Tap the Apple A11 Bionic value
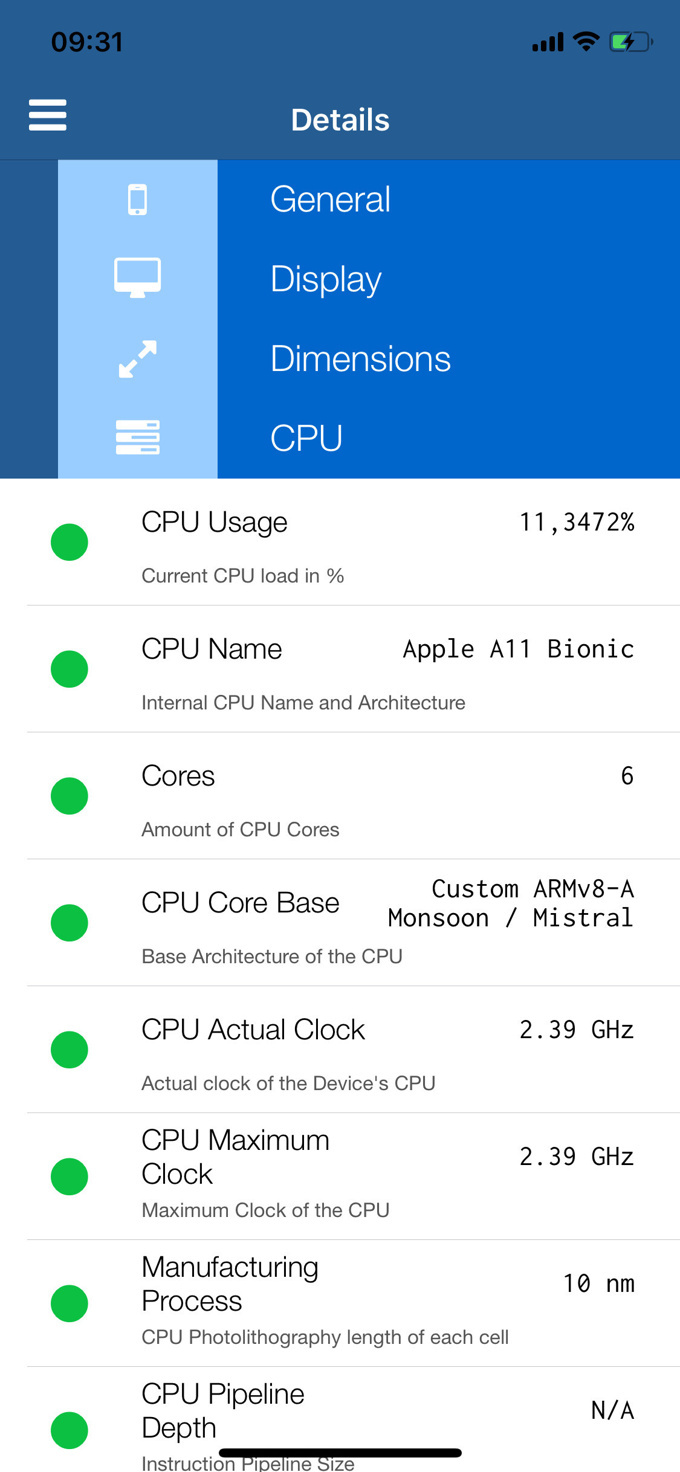Image resolution: width=680 pixels, height=1472 pixels. pyautogui.click(x=518, y=649)
